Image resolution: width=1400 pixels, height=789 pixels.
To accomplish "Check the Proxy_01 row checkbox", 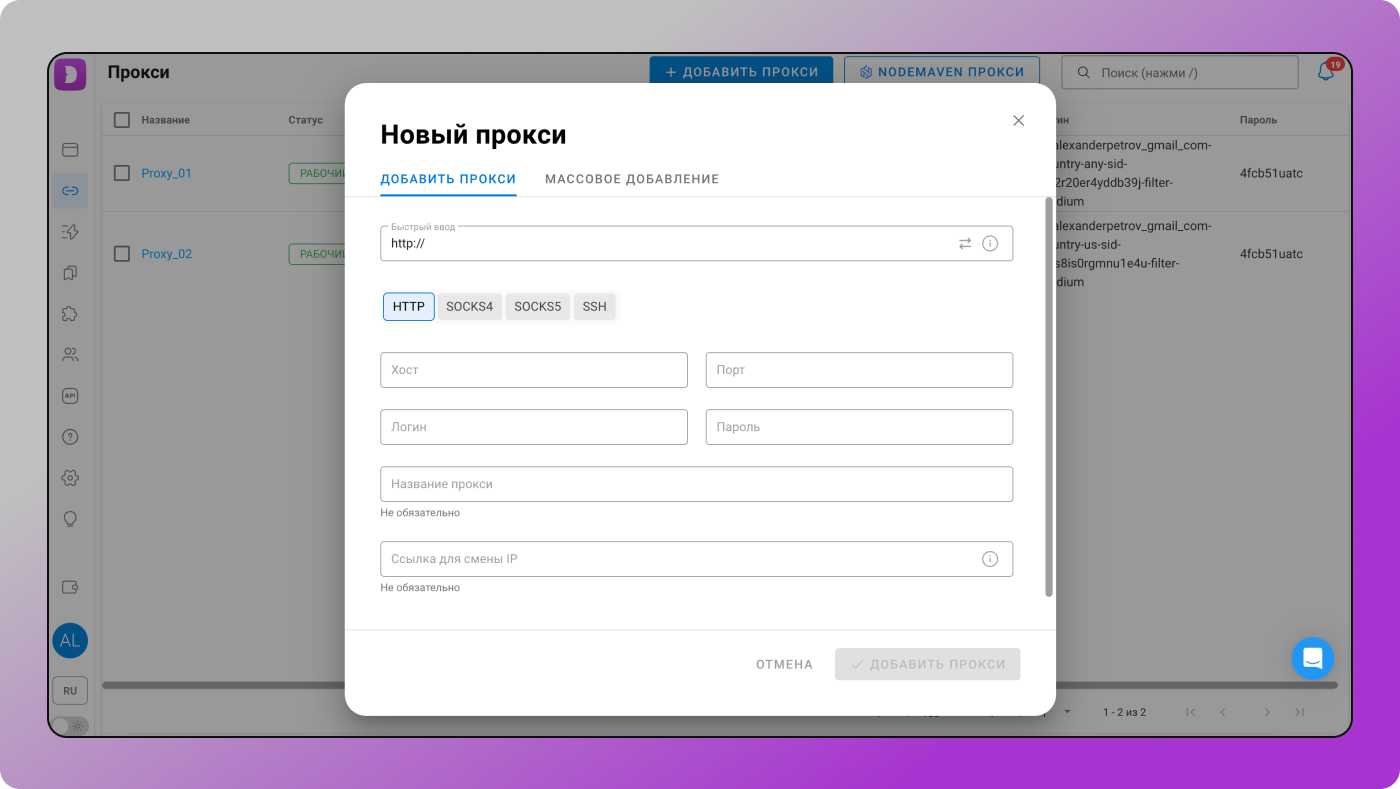I will 121,172.
